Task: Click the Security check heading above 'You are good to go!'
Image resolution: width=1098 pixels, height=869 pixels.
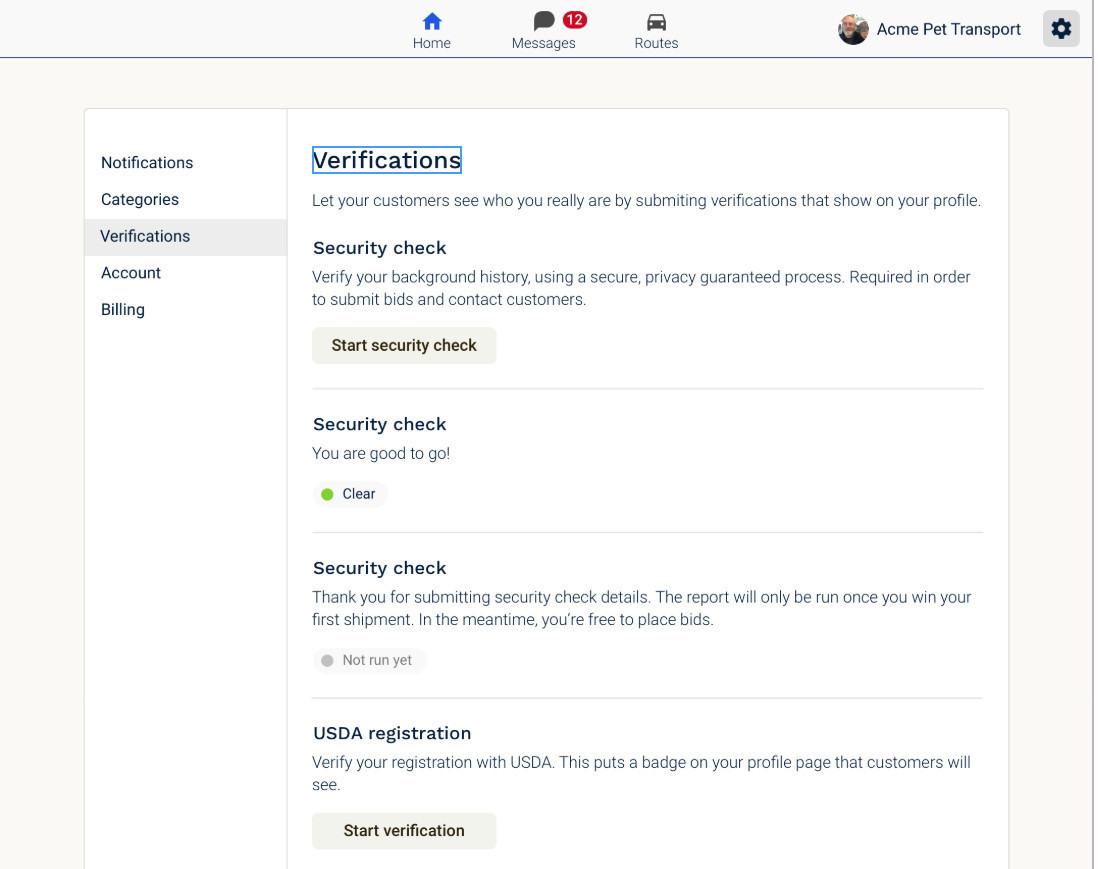Action: [380, 424]
